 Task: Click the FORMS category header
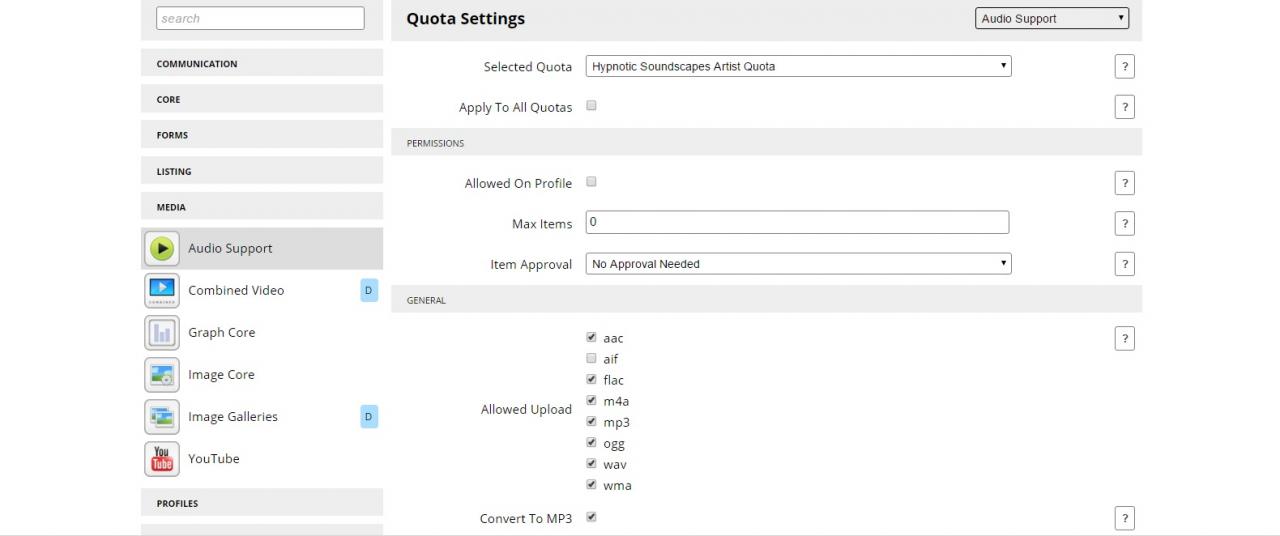tap(262, 135)
